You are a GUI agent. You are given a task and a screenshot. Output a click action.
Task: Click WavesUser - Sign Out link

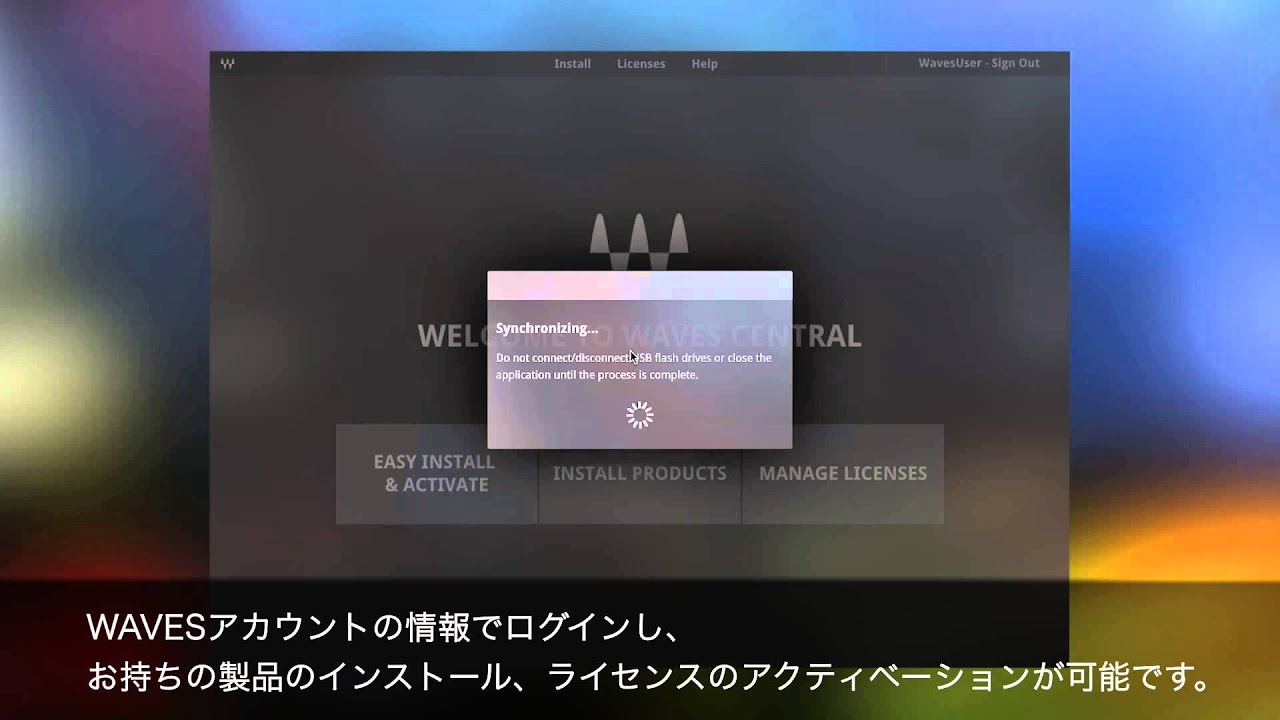[979, 63]
